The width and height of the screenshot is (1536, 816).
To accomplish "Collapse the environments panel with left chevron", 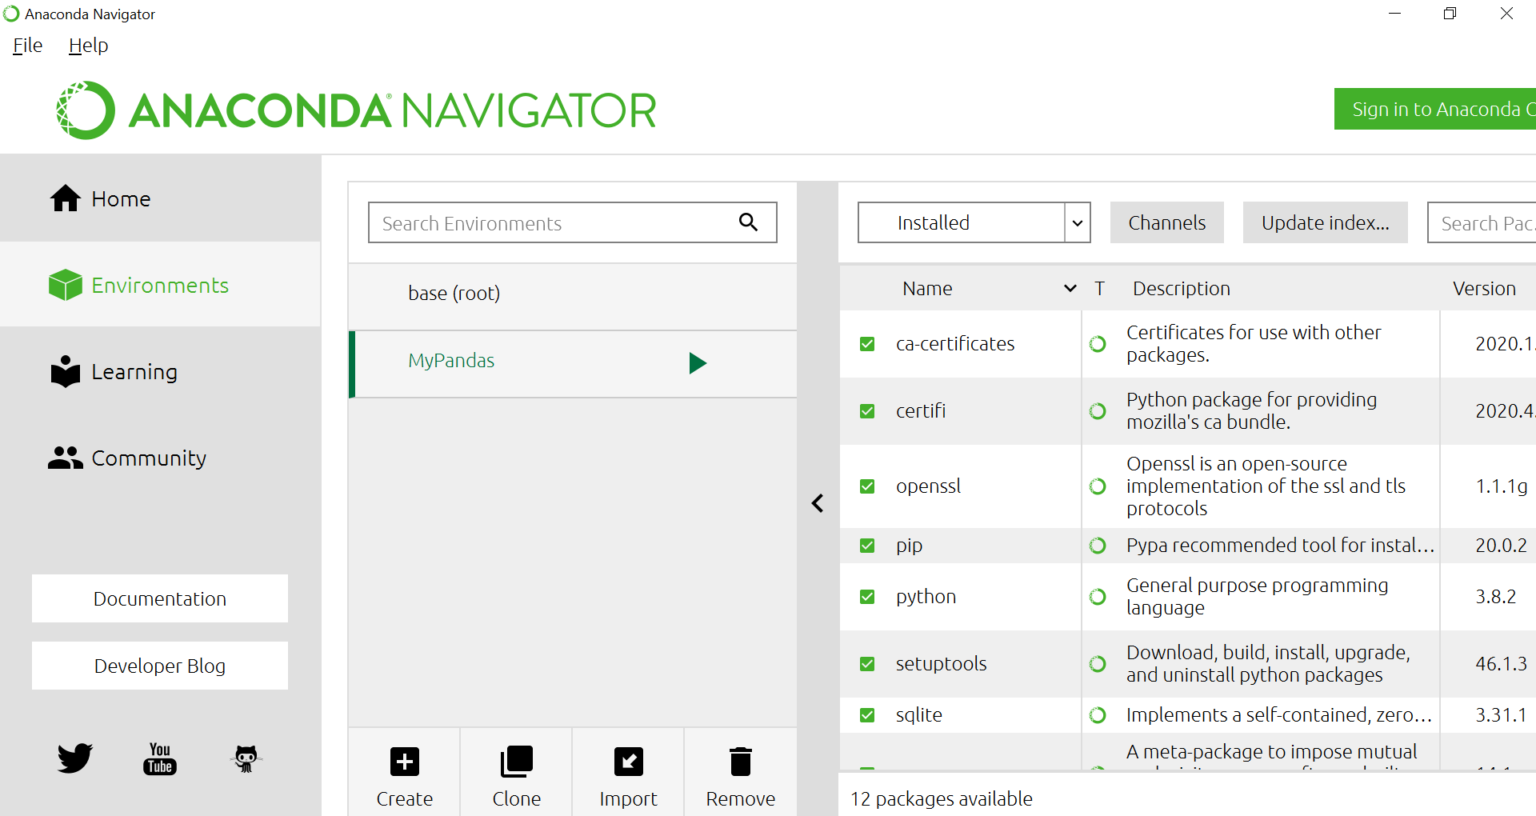I will (817, 503).
